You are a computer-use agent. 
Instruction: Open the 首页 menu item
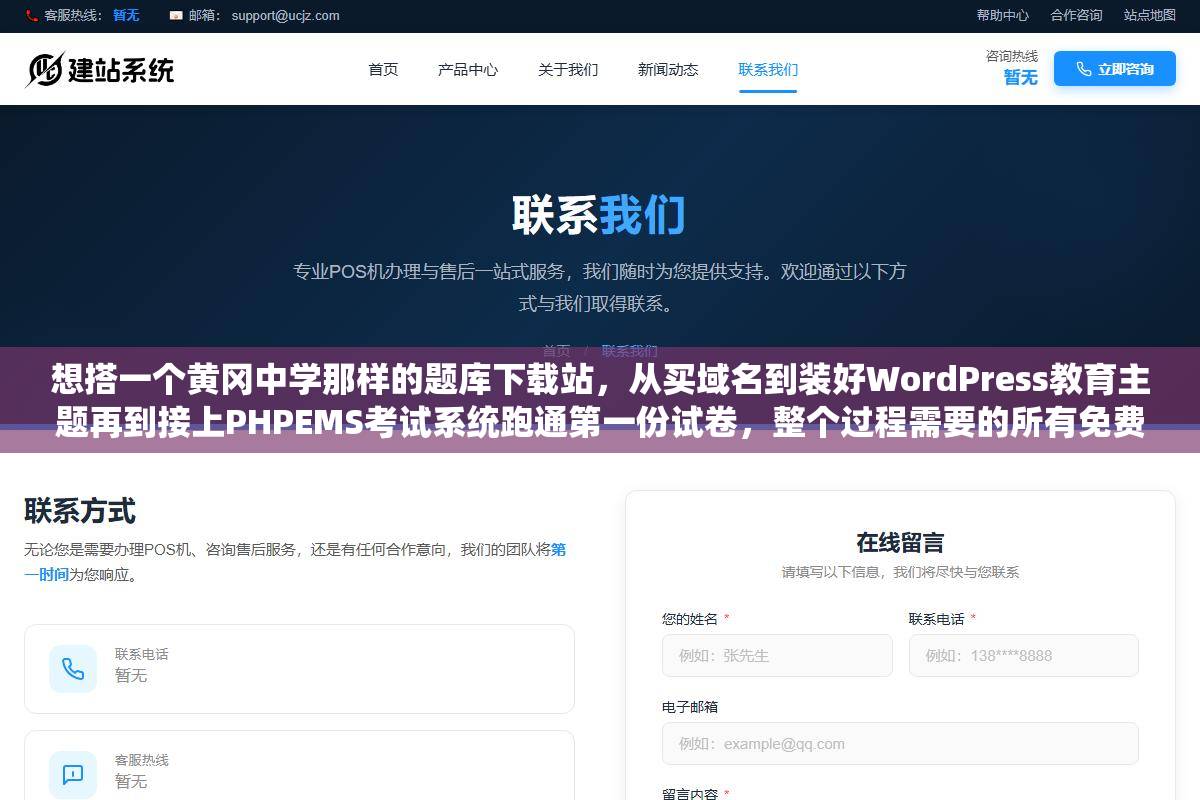[x=383, y=69]
